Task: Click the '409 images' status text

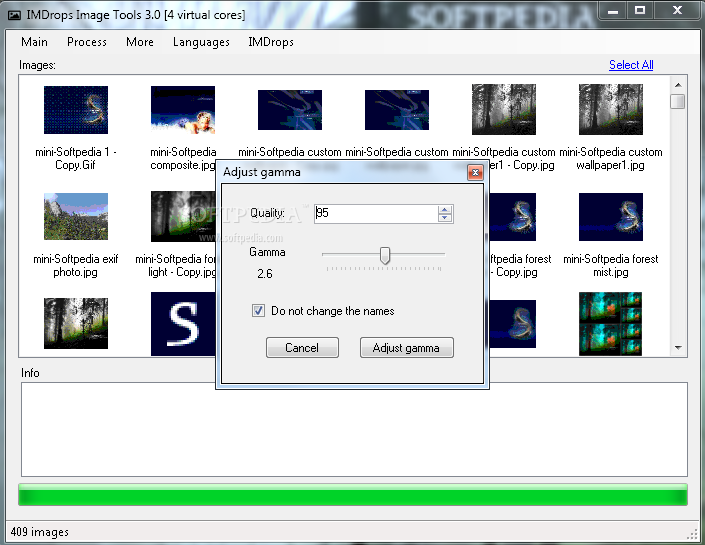Action: (40, 532)
